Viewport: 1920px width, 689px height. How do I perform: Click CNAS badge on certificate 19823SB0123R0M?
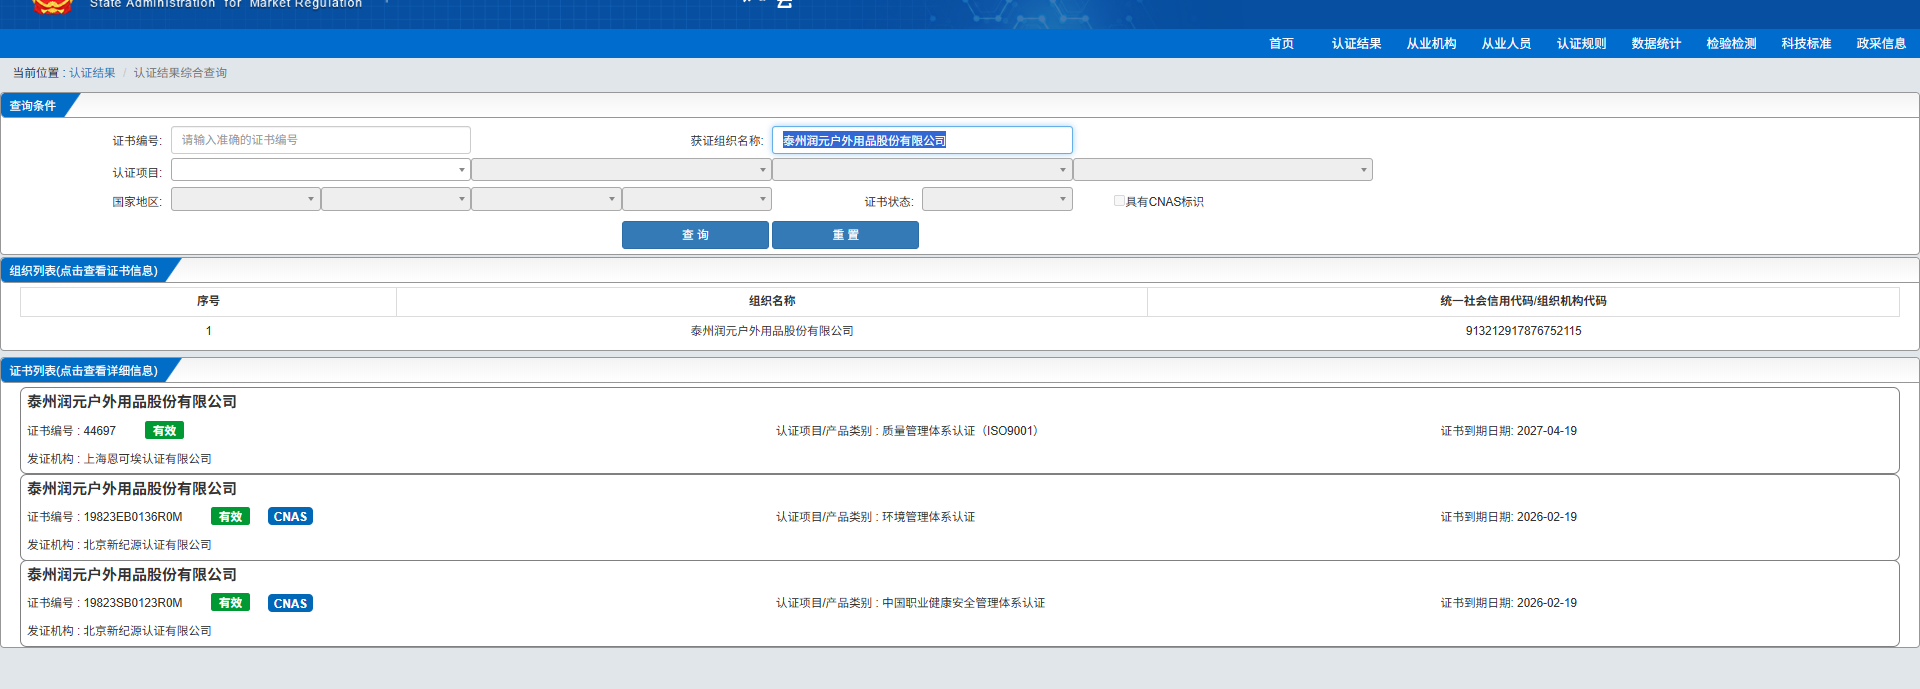click(290, 603)
